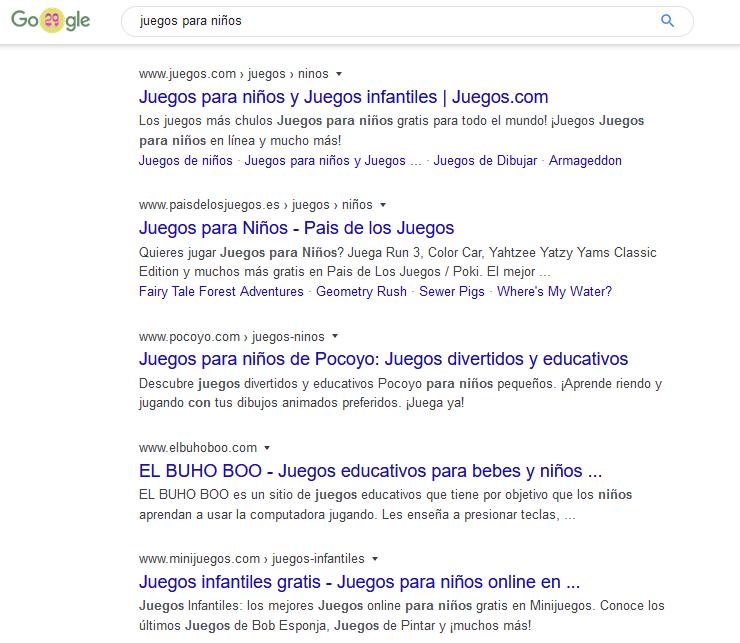Image resolution: width=740 pixels, height=643 pixels.
Task: Click the snippet starting 'Los juegos más chulos'
Action: [391, 130]
